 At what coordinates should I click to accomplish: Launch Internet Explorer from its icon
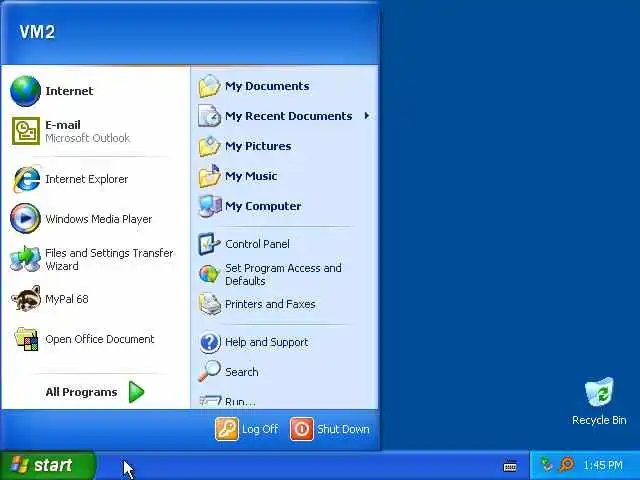pyautogui.click(x=26, y=179)
